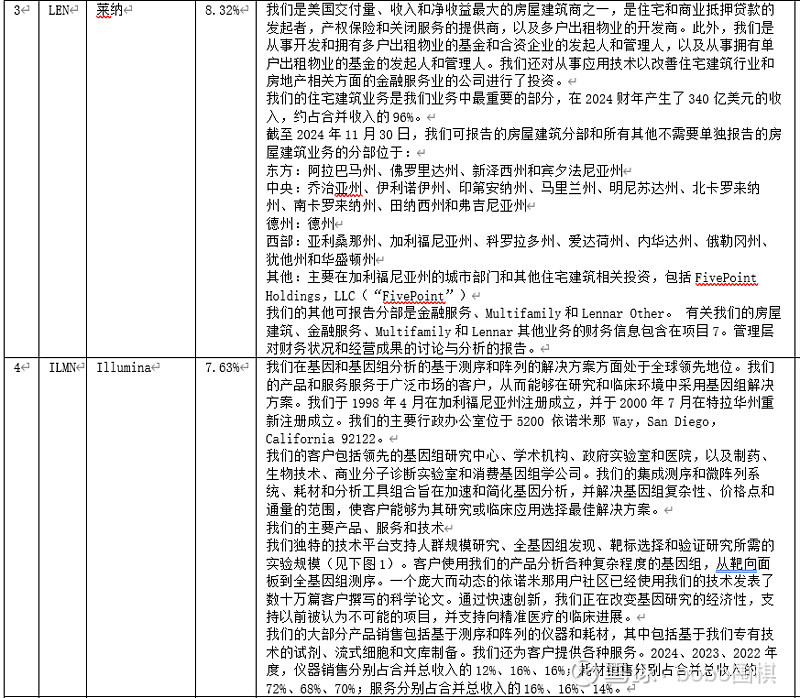
Task: Click the row number cell "3"
Action: point(17,10)
